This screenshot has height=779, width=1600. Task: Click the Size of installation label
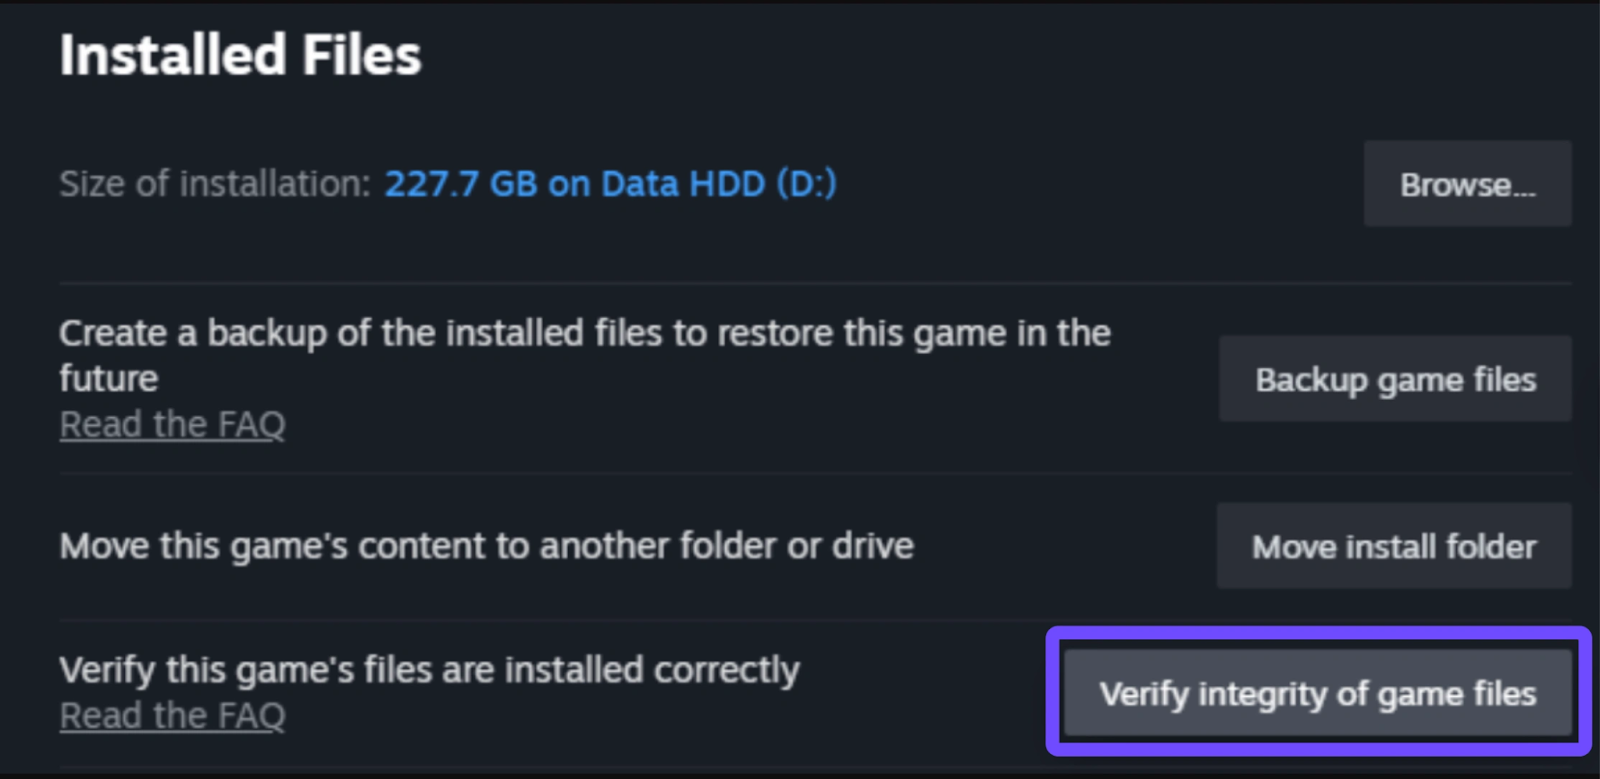[x=215, y=184]
